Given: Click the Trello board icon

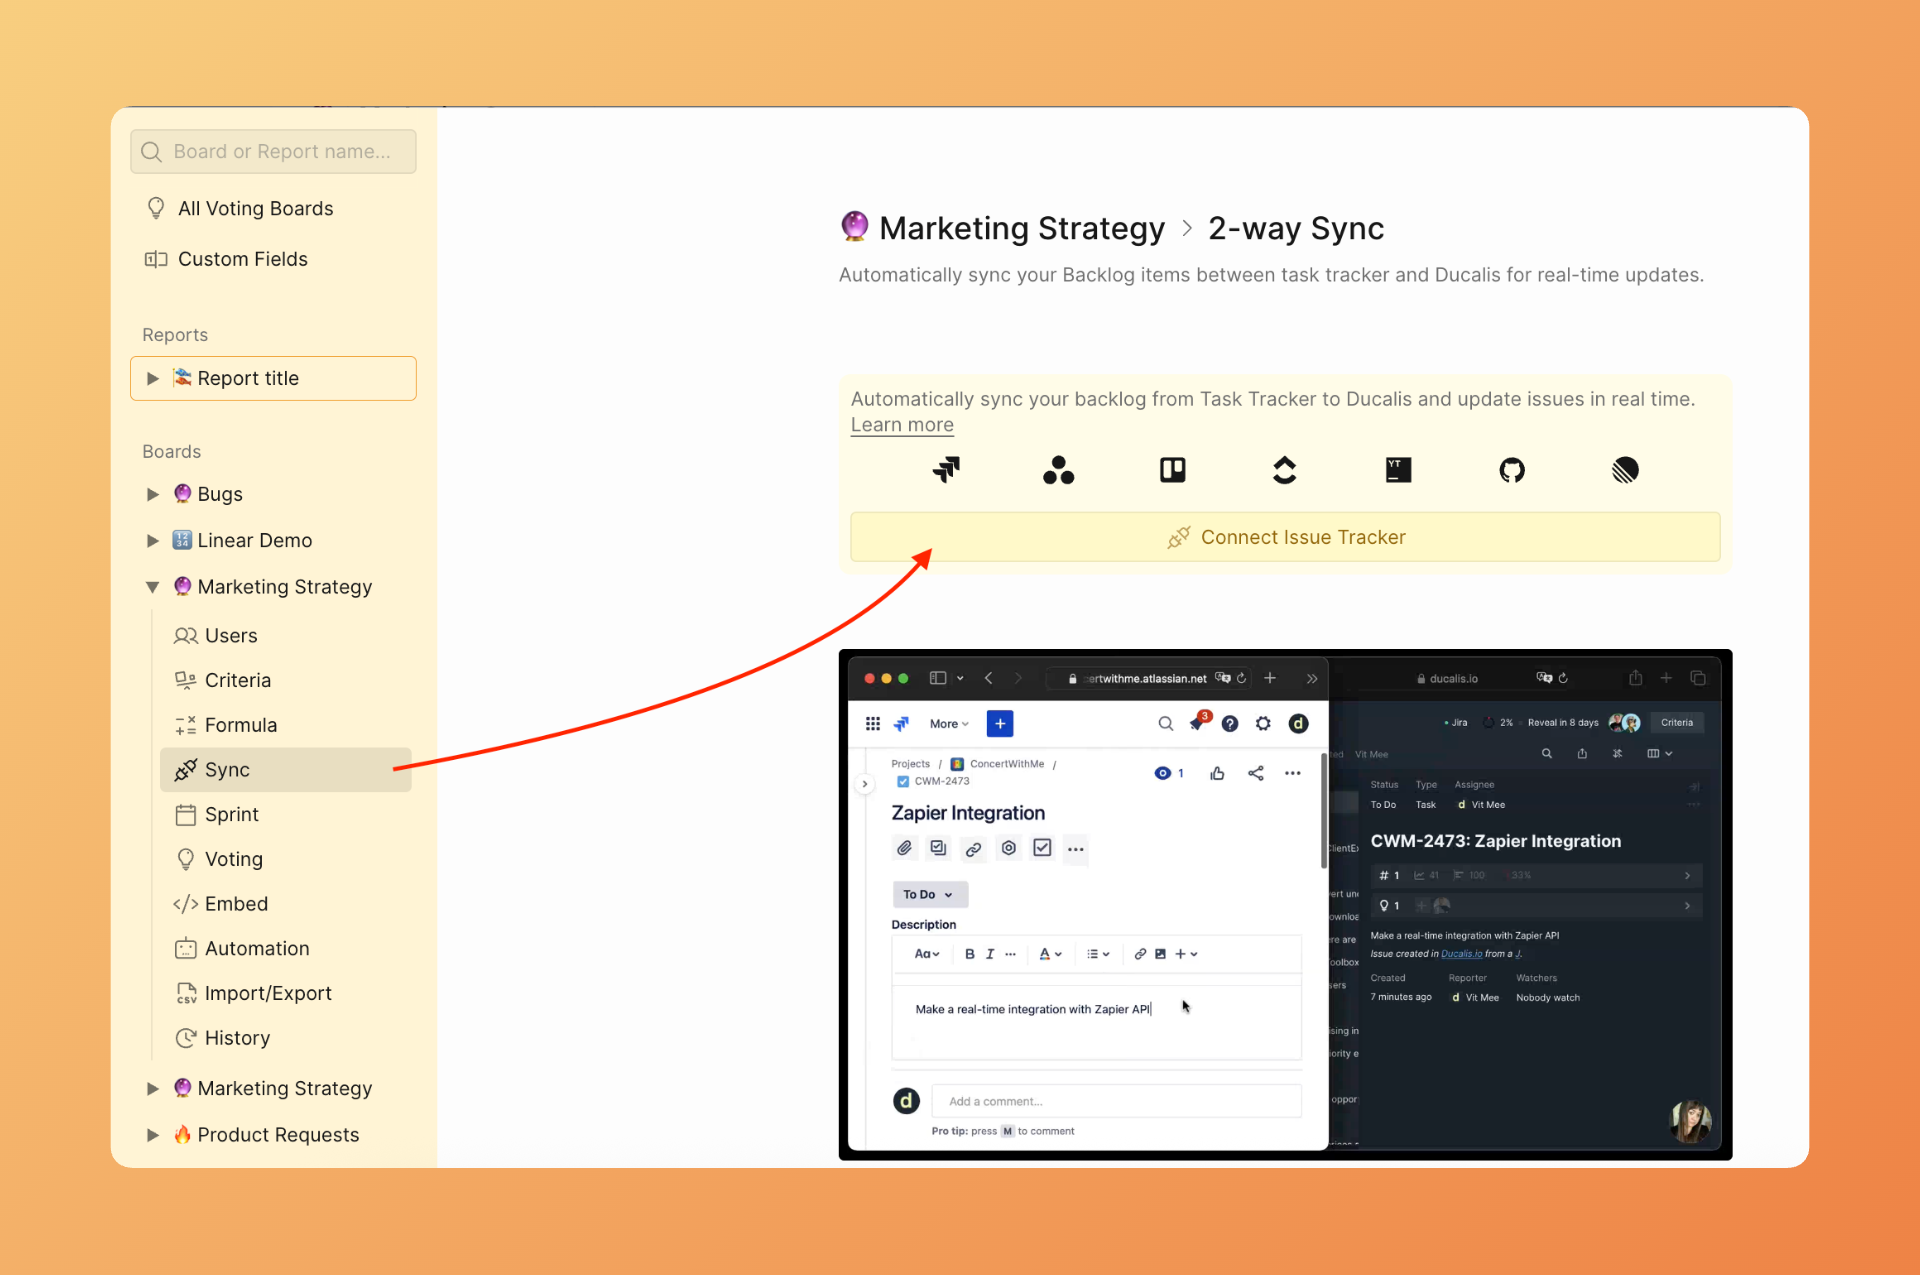Looking at the screenshot, I should click(1172, 470).
